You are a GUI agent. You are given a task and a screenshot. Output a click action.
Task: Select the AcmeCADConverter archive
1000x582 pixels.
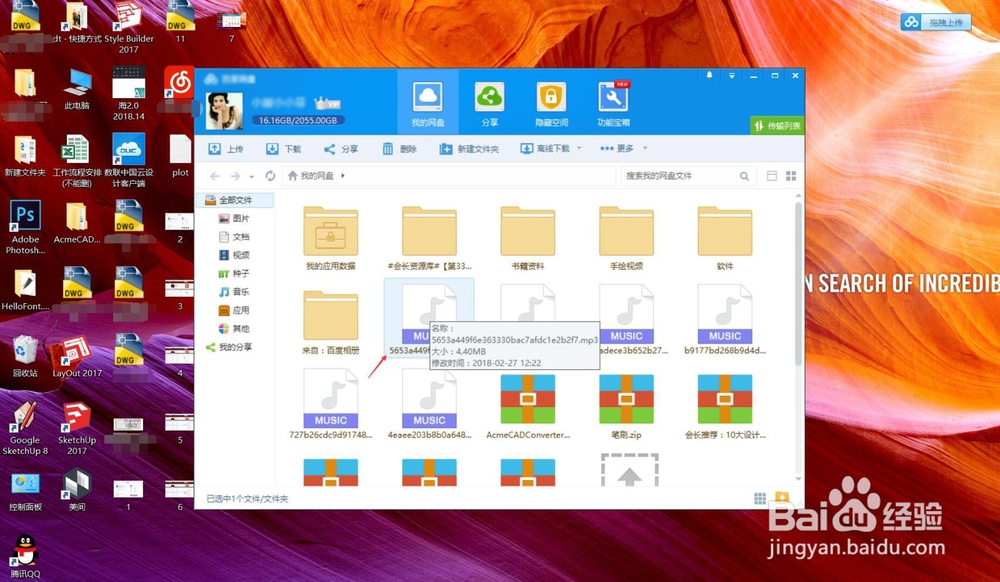tap(527, 407)
